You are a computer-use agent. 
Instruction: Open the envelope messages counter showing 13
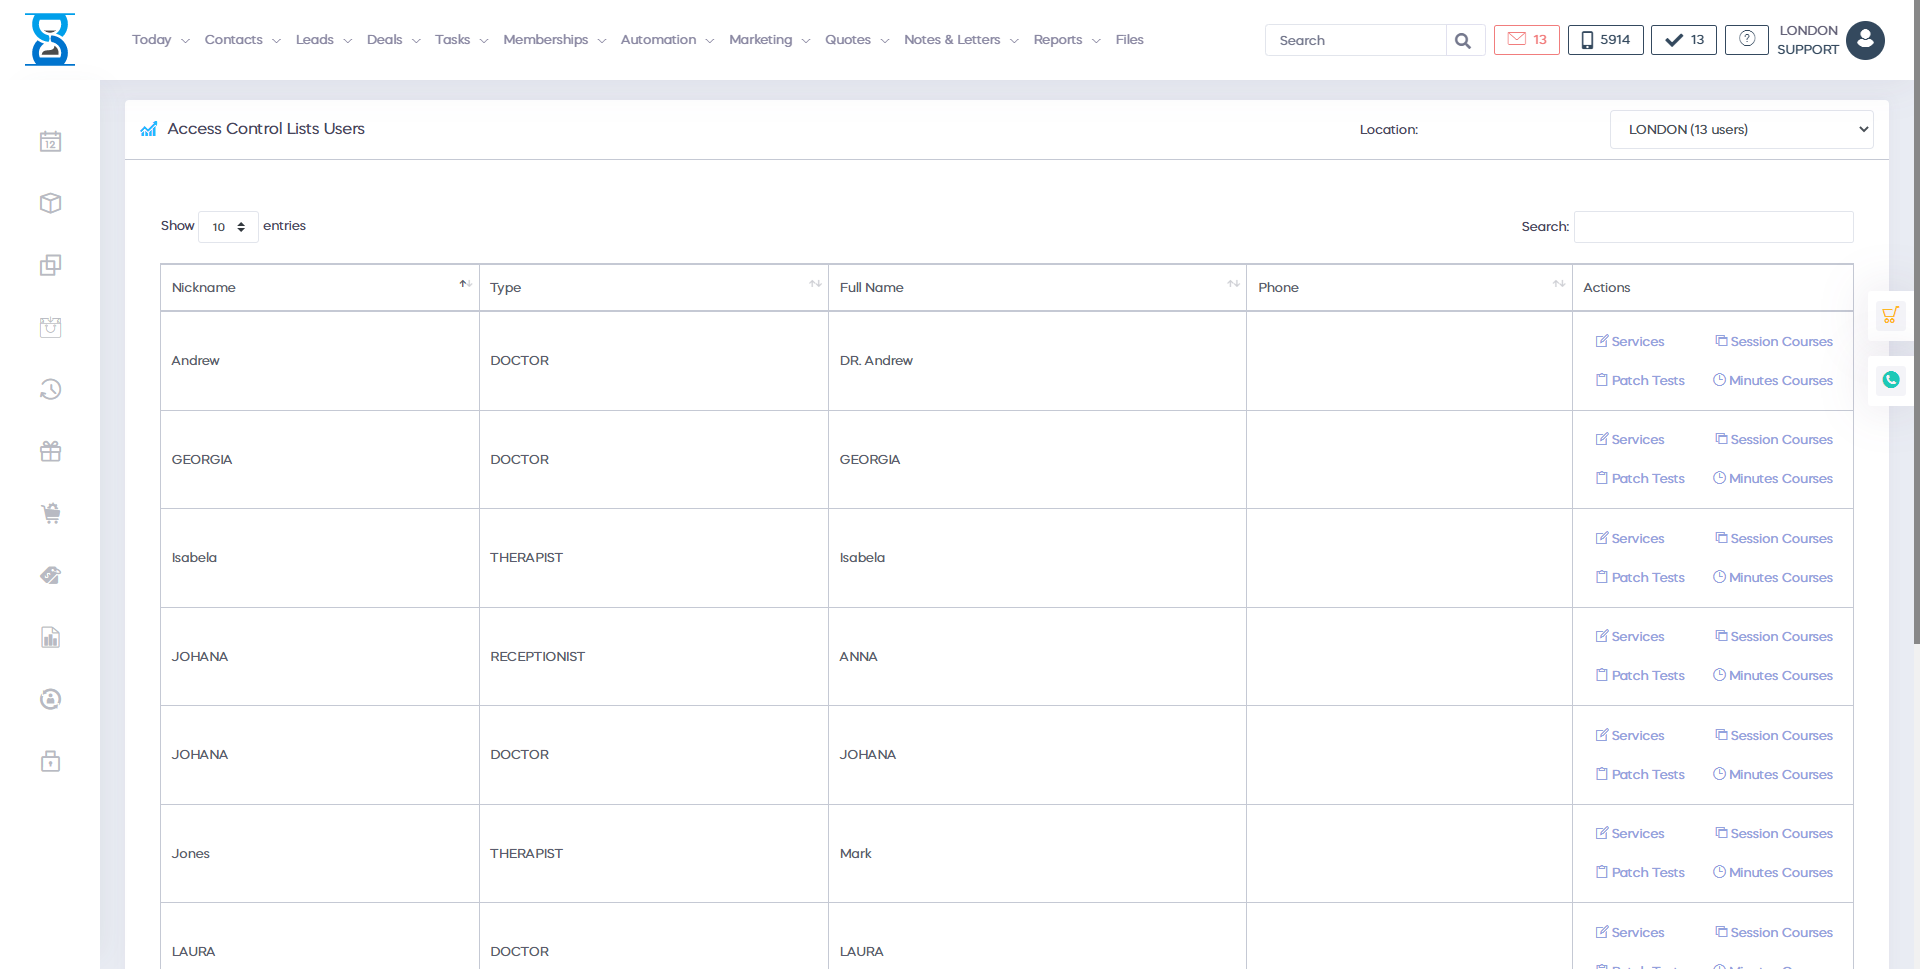point(1526,40)
